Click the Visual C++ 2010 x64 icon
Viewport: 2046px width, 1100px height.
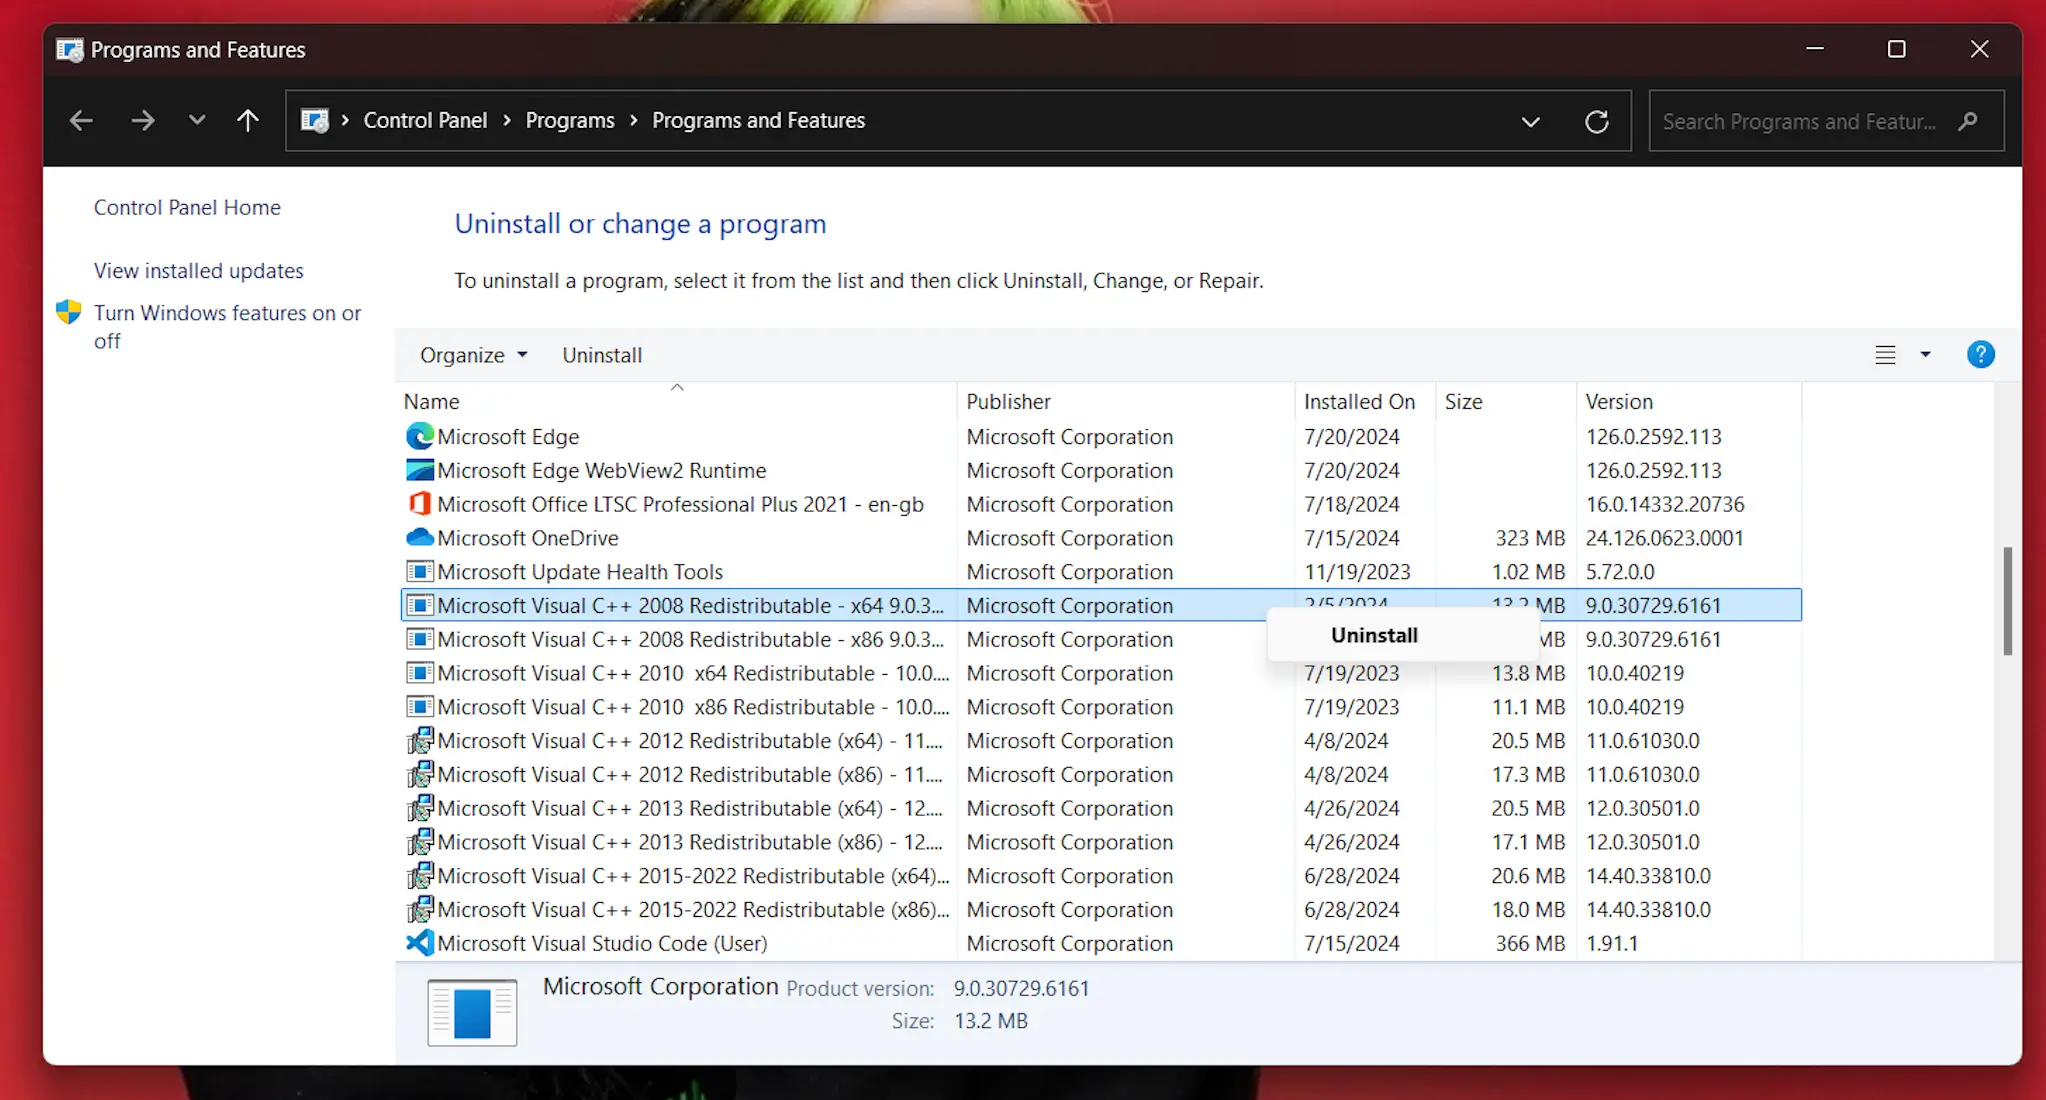[x=420, y=673]
